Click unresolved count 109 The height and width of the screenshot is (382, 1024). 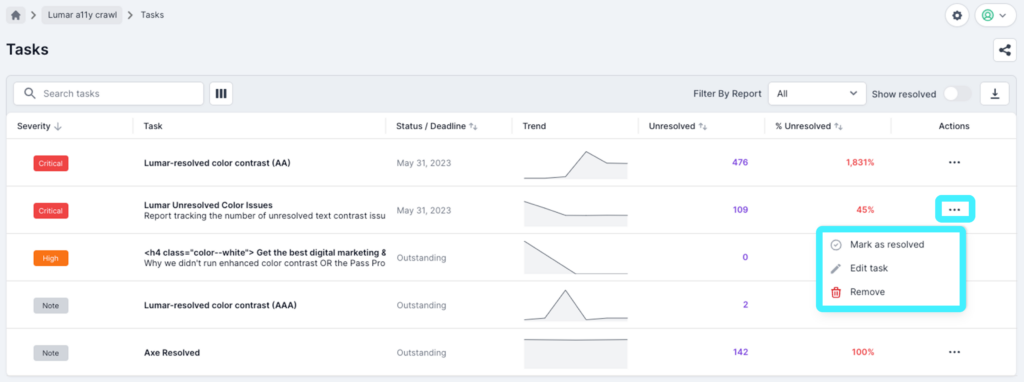[x=740, y=210]
